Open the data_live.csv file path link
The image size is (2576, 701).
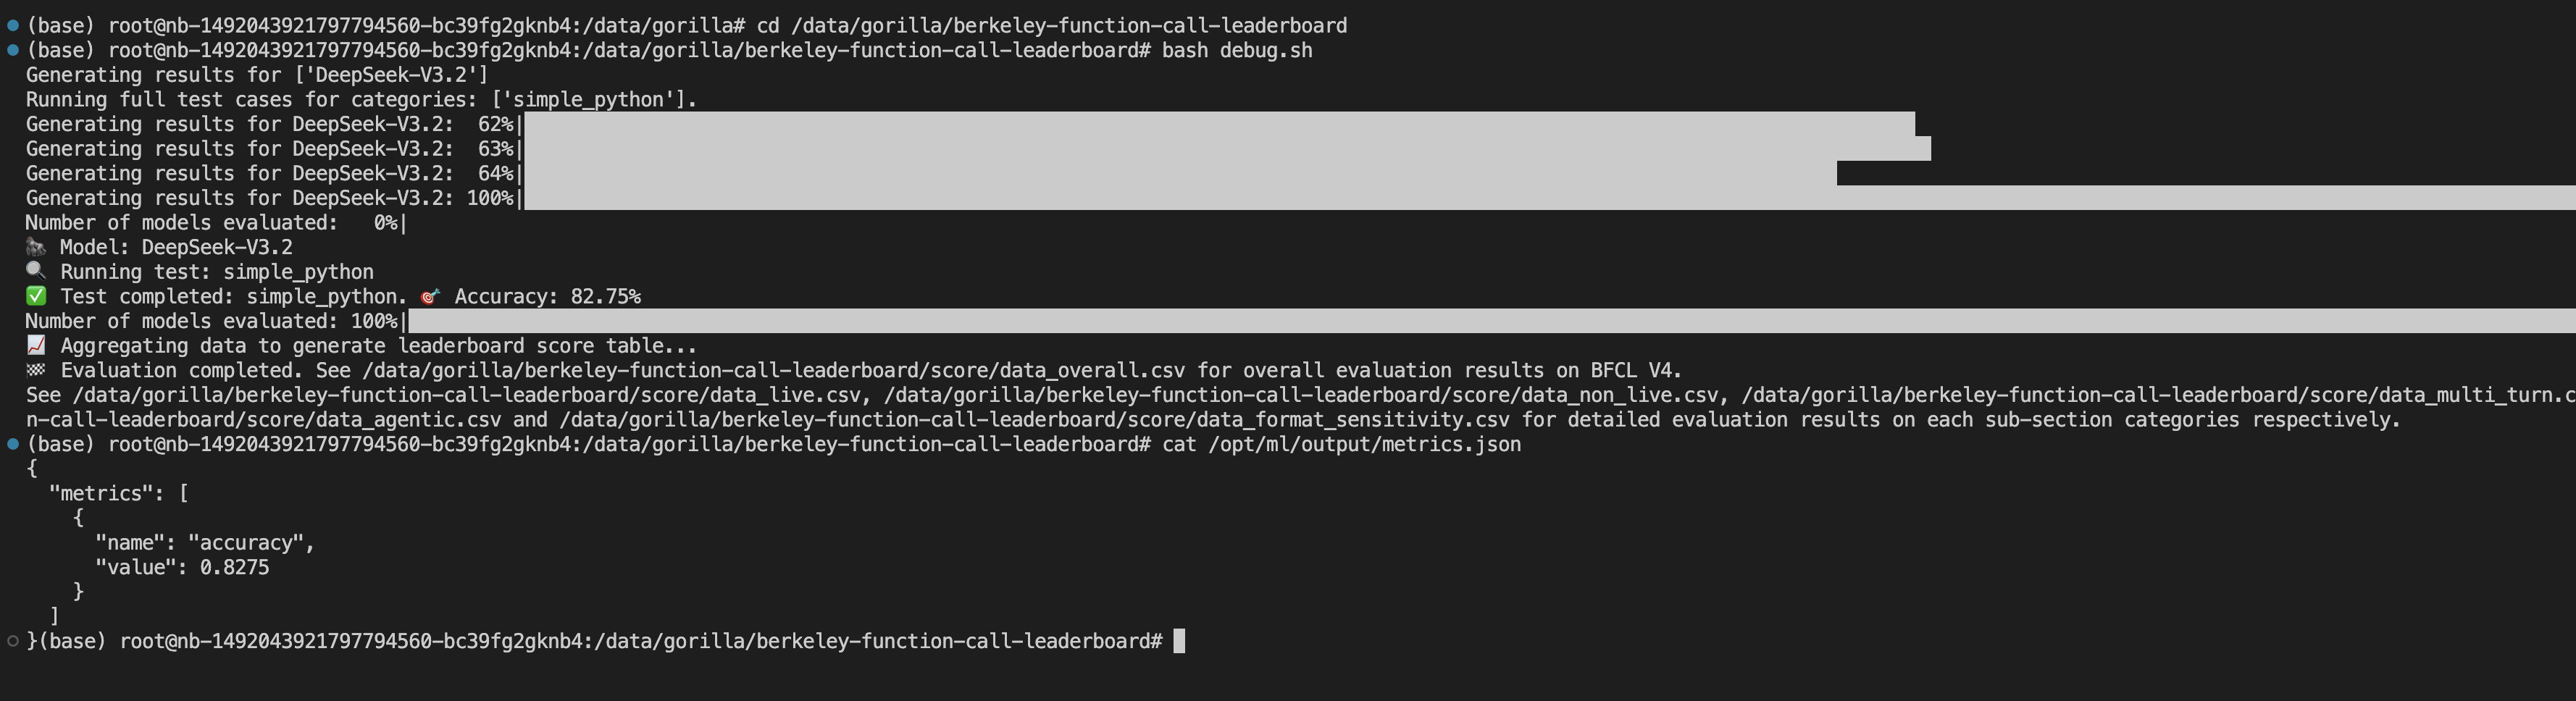pyautogui.click(x=466, y=394)
